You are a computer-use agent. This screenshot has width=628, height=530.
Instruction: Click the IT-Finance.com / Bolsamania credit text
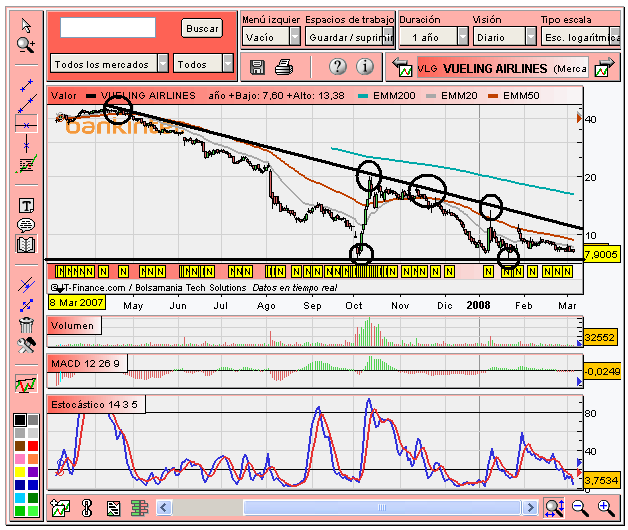coord(149,288)
